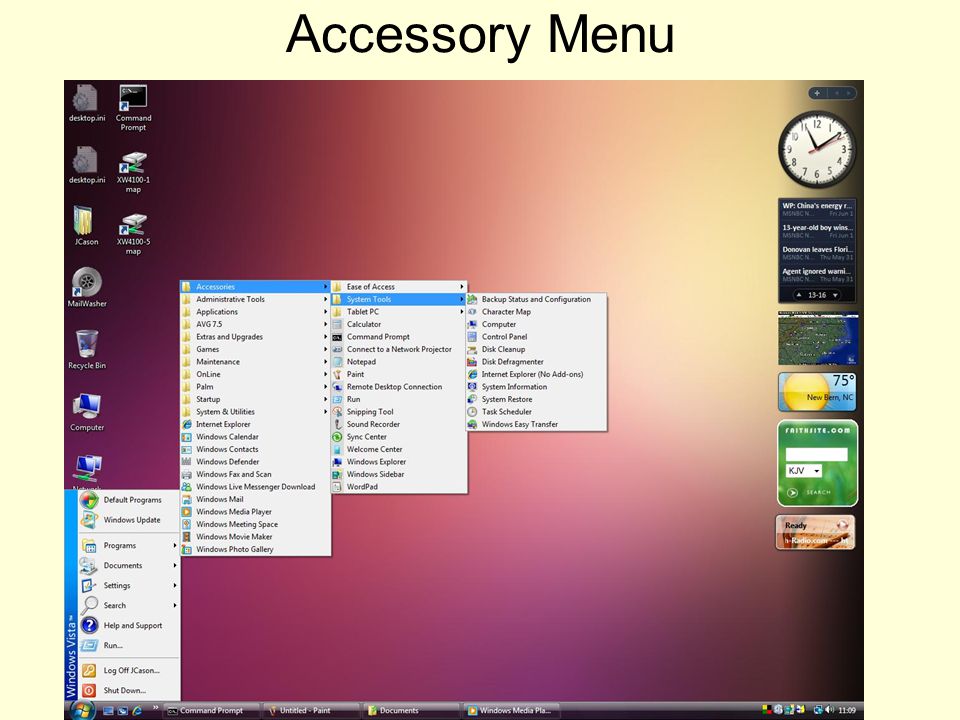
Task: Open Help and Support
Action: pyautogui.click(x=129, y=625)
